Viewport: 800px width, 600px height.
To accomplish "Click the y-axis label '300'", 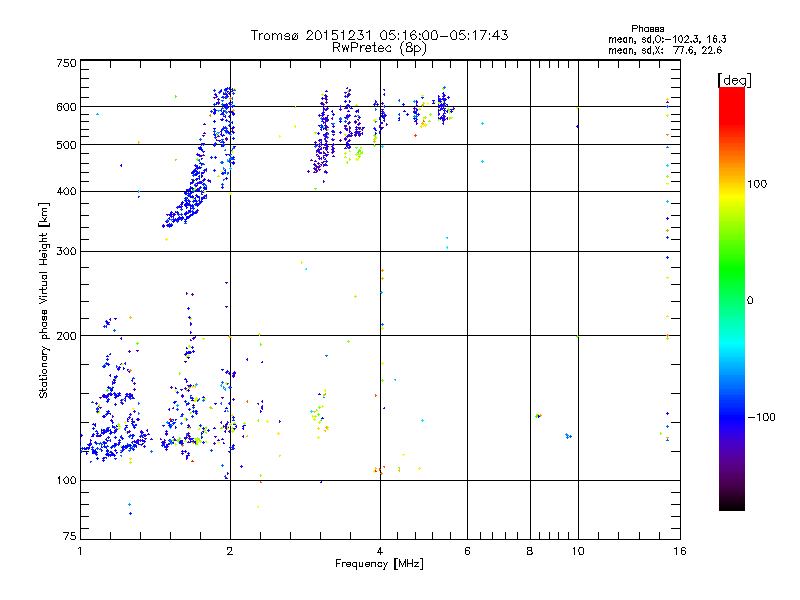I will point(66,252).
